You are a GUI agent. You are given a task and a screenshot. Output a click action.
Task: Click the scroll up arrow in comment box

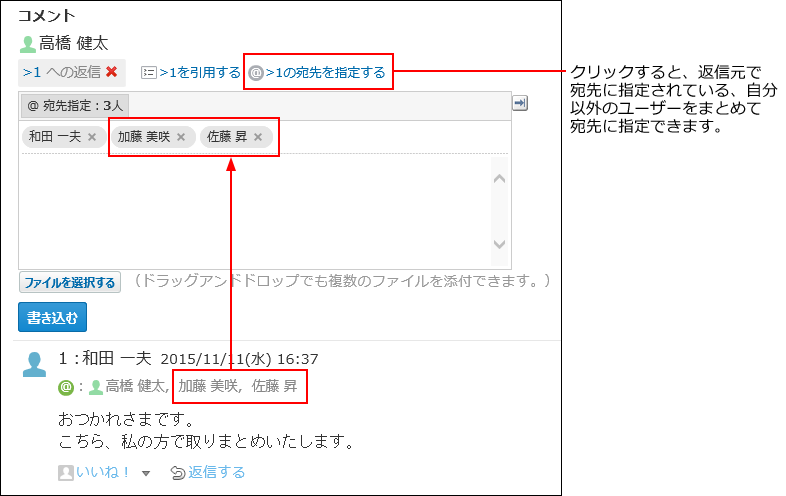coord(499,179)
